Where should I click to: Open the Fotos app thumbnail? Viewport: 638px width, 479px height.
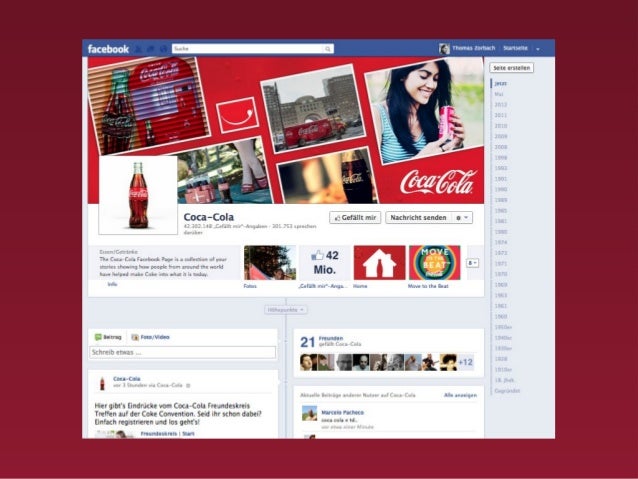(270, 262)
